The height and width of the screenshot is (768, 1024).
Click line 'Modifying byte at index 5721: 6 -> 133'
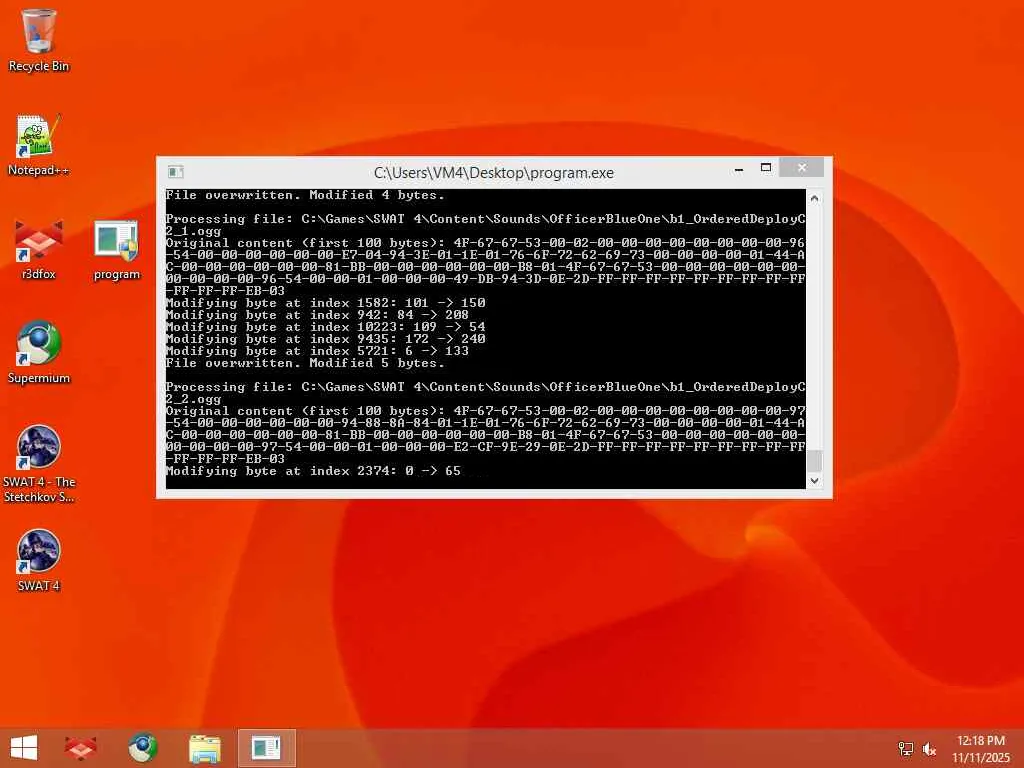[317, 351]
